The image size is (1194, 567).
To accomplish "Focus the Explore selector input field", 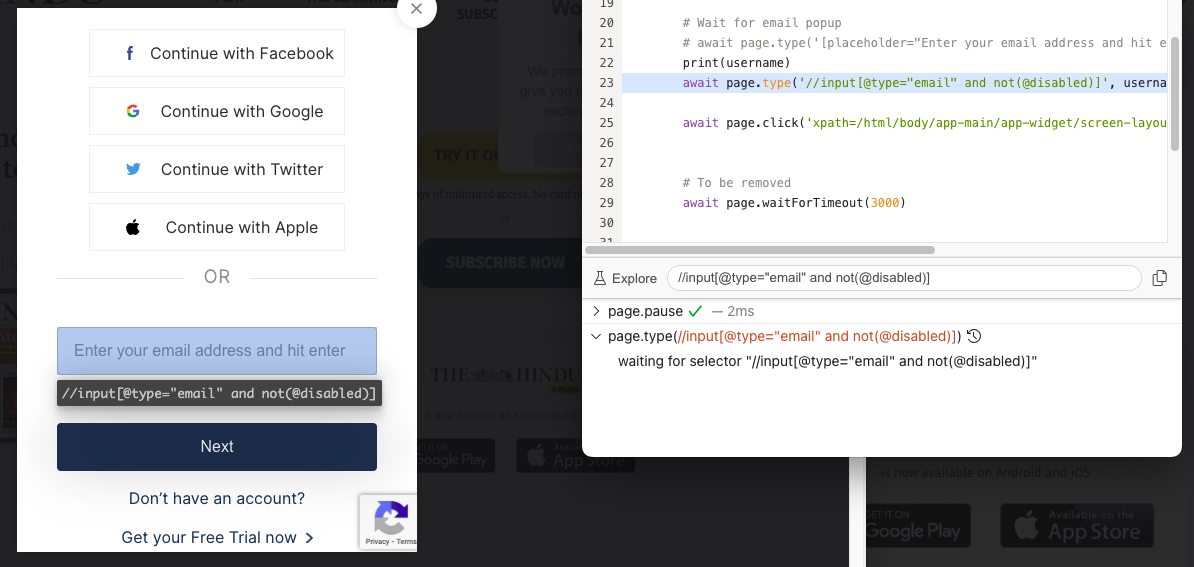I will point(904,278).
